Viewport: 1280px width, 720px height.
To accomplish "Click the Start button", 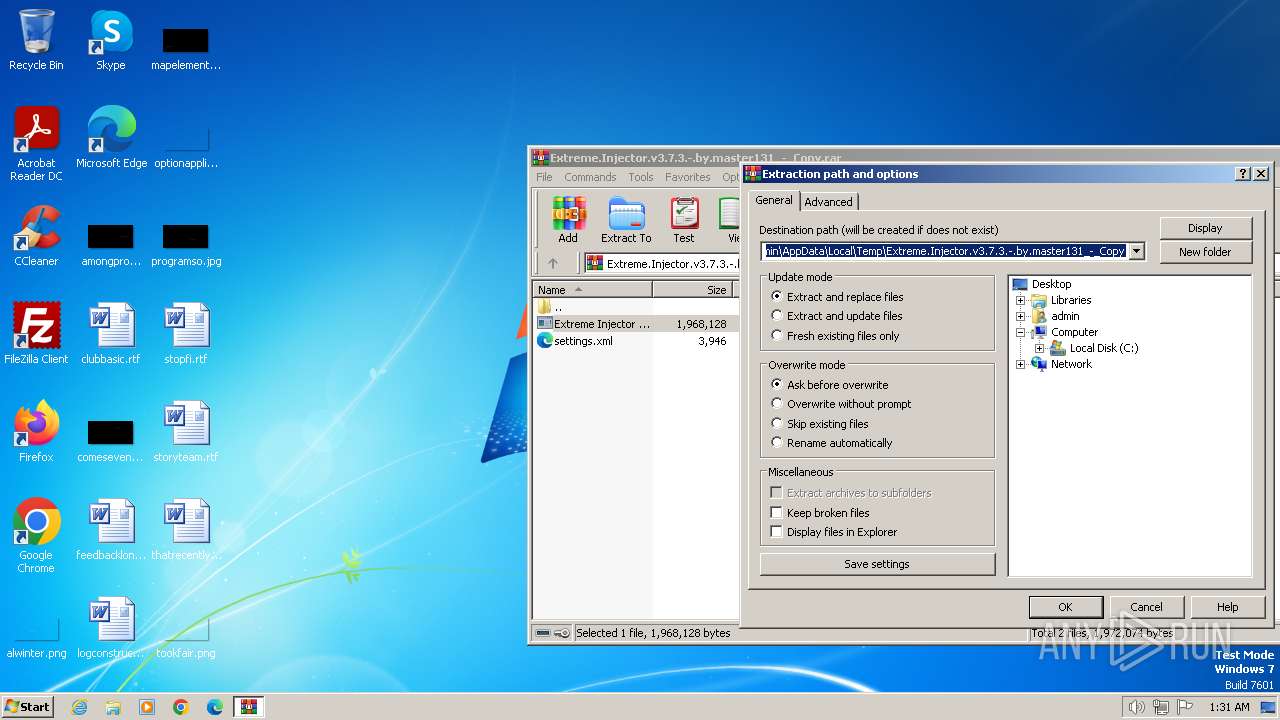I will click(x=27, y=706).
